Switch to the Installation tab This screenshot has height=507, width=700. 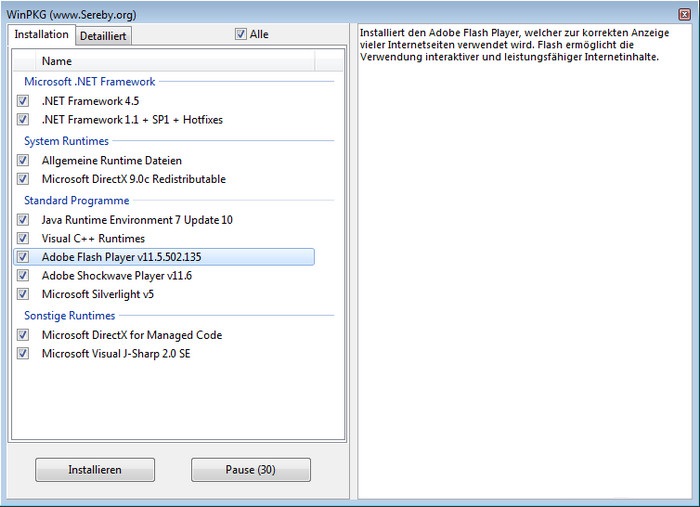click(41, 35)
